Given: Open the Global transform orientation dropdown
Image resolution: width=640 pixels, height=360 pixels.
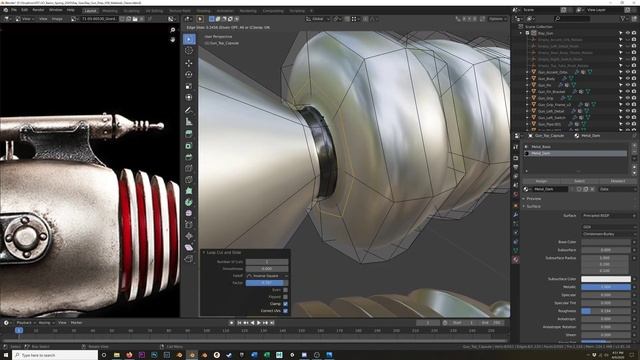Looking at the screenshot, I should coord(317,19).
